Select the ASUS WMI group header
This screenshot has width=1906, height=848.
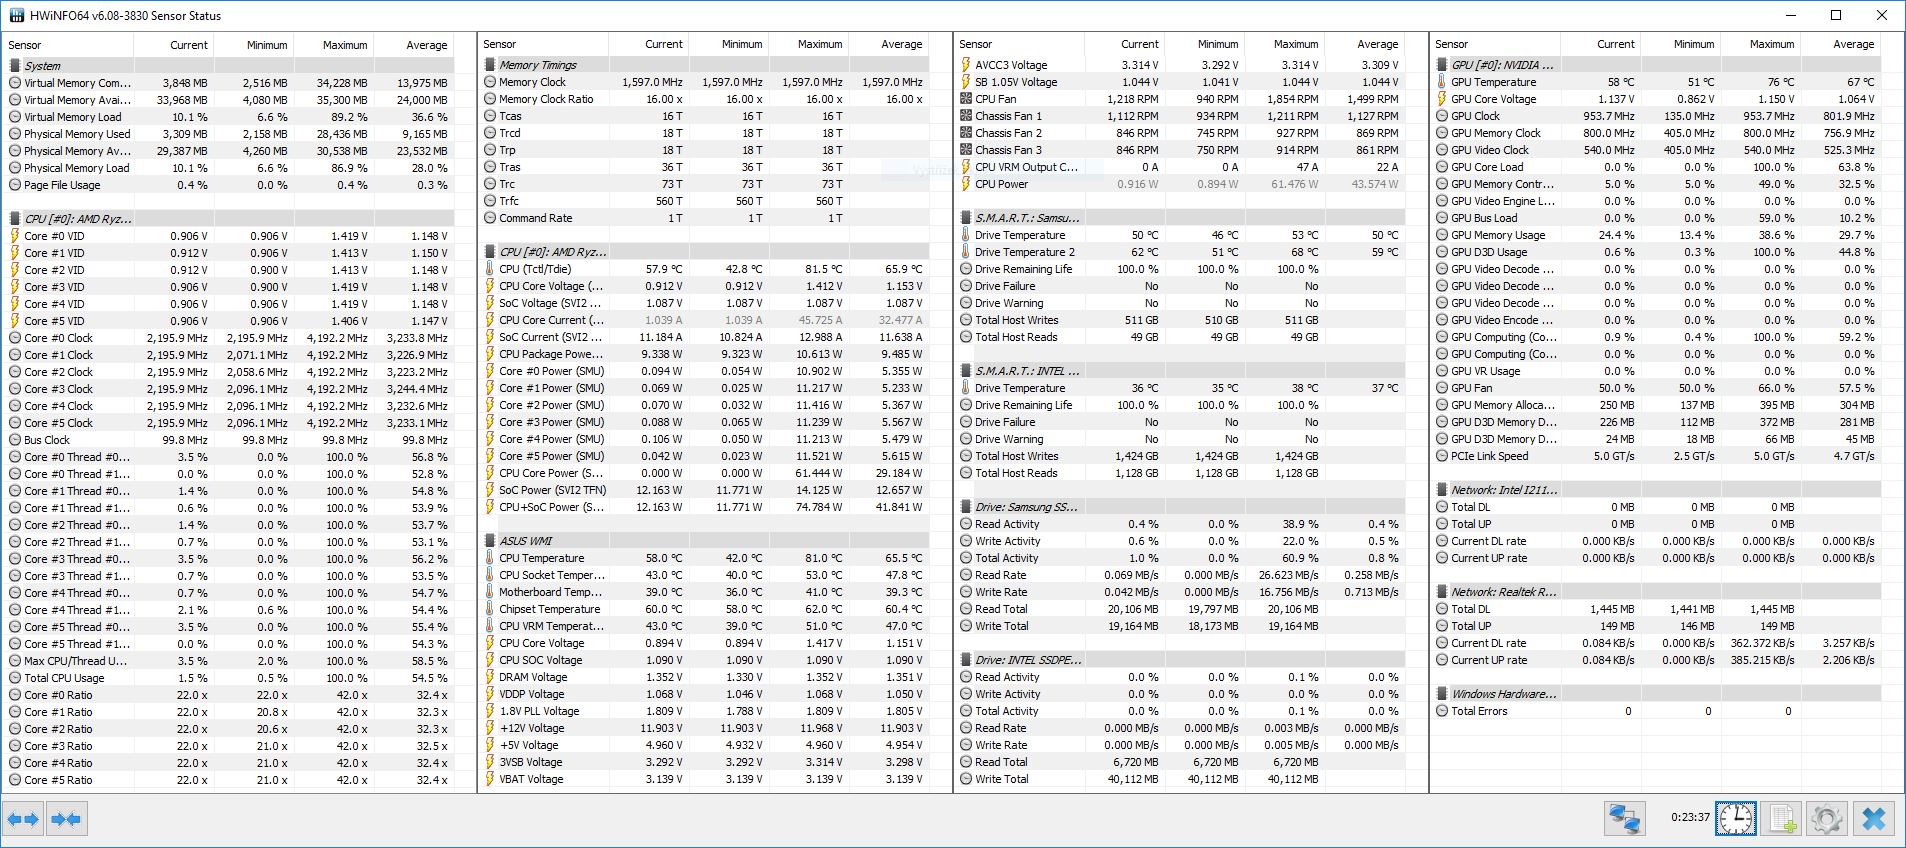tap(525, 541)
